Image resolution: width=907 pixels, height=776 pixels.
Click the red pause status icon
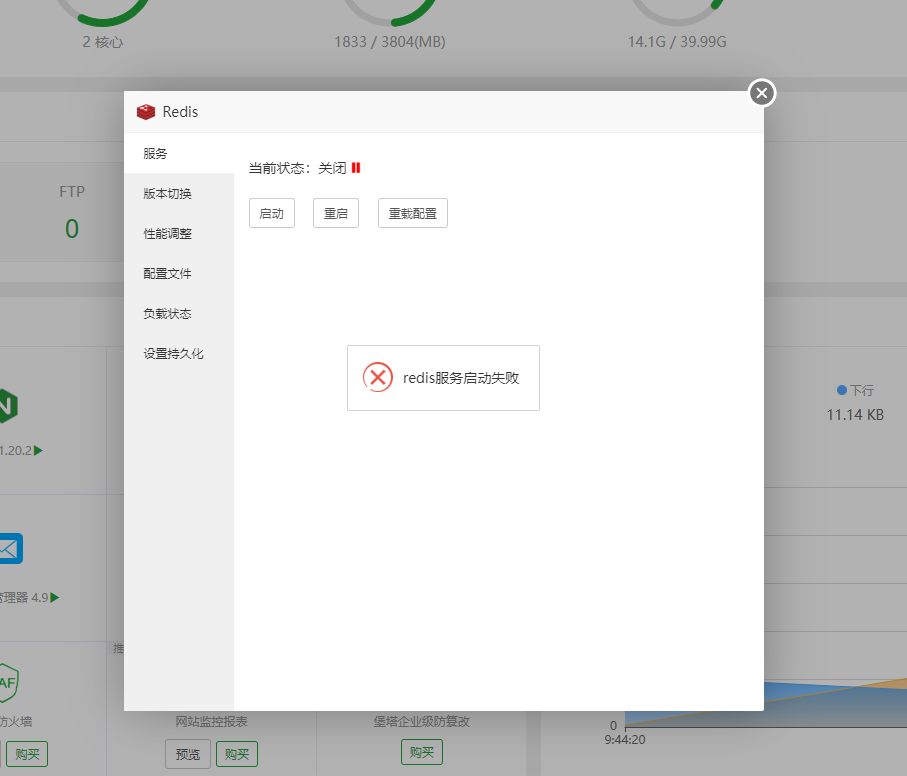pos(356,168)
